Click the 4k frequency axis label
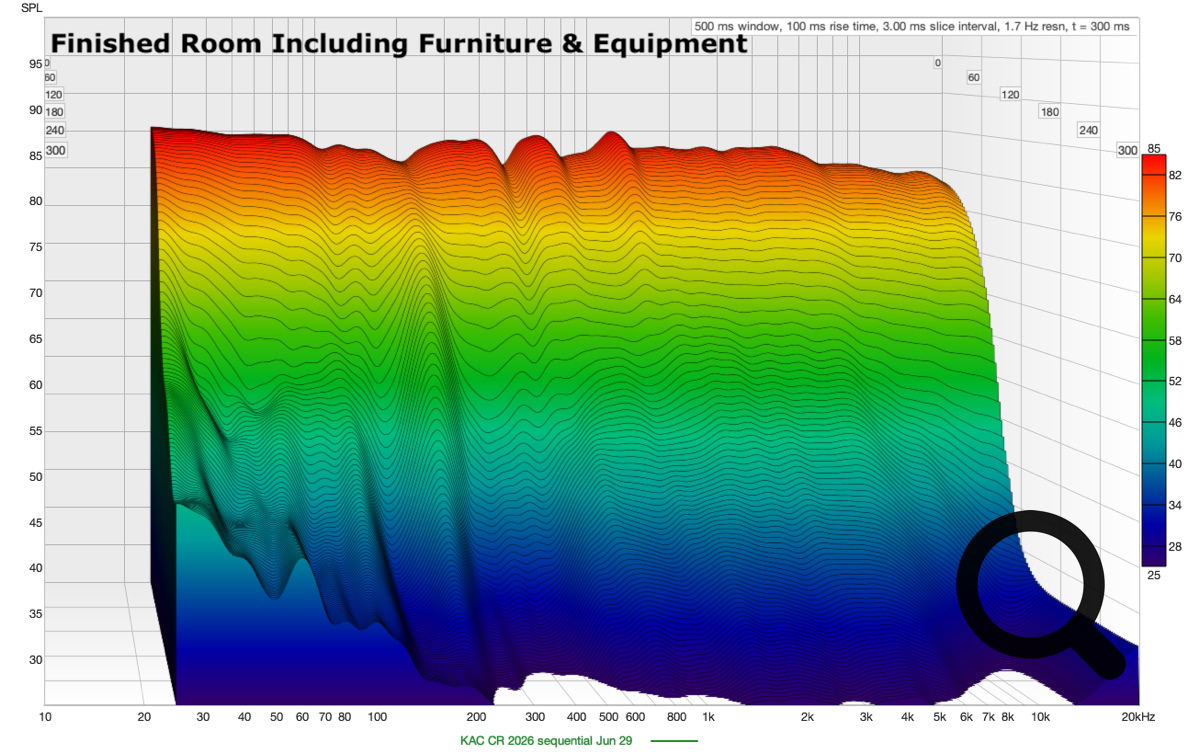The image size is (1200, 754). point(908,718)
